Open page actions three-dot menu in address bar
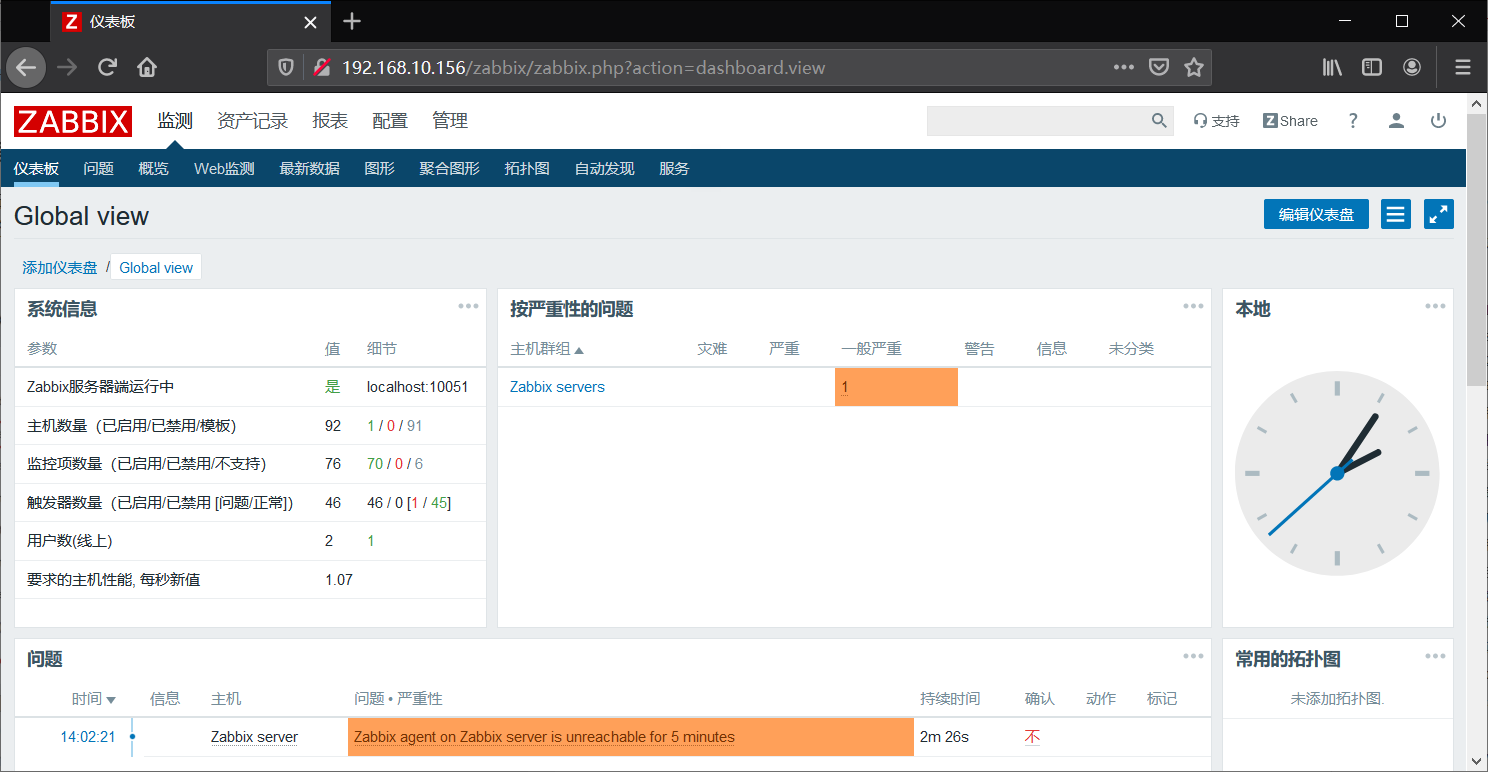 coord(1124,68)
